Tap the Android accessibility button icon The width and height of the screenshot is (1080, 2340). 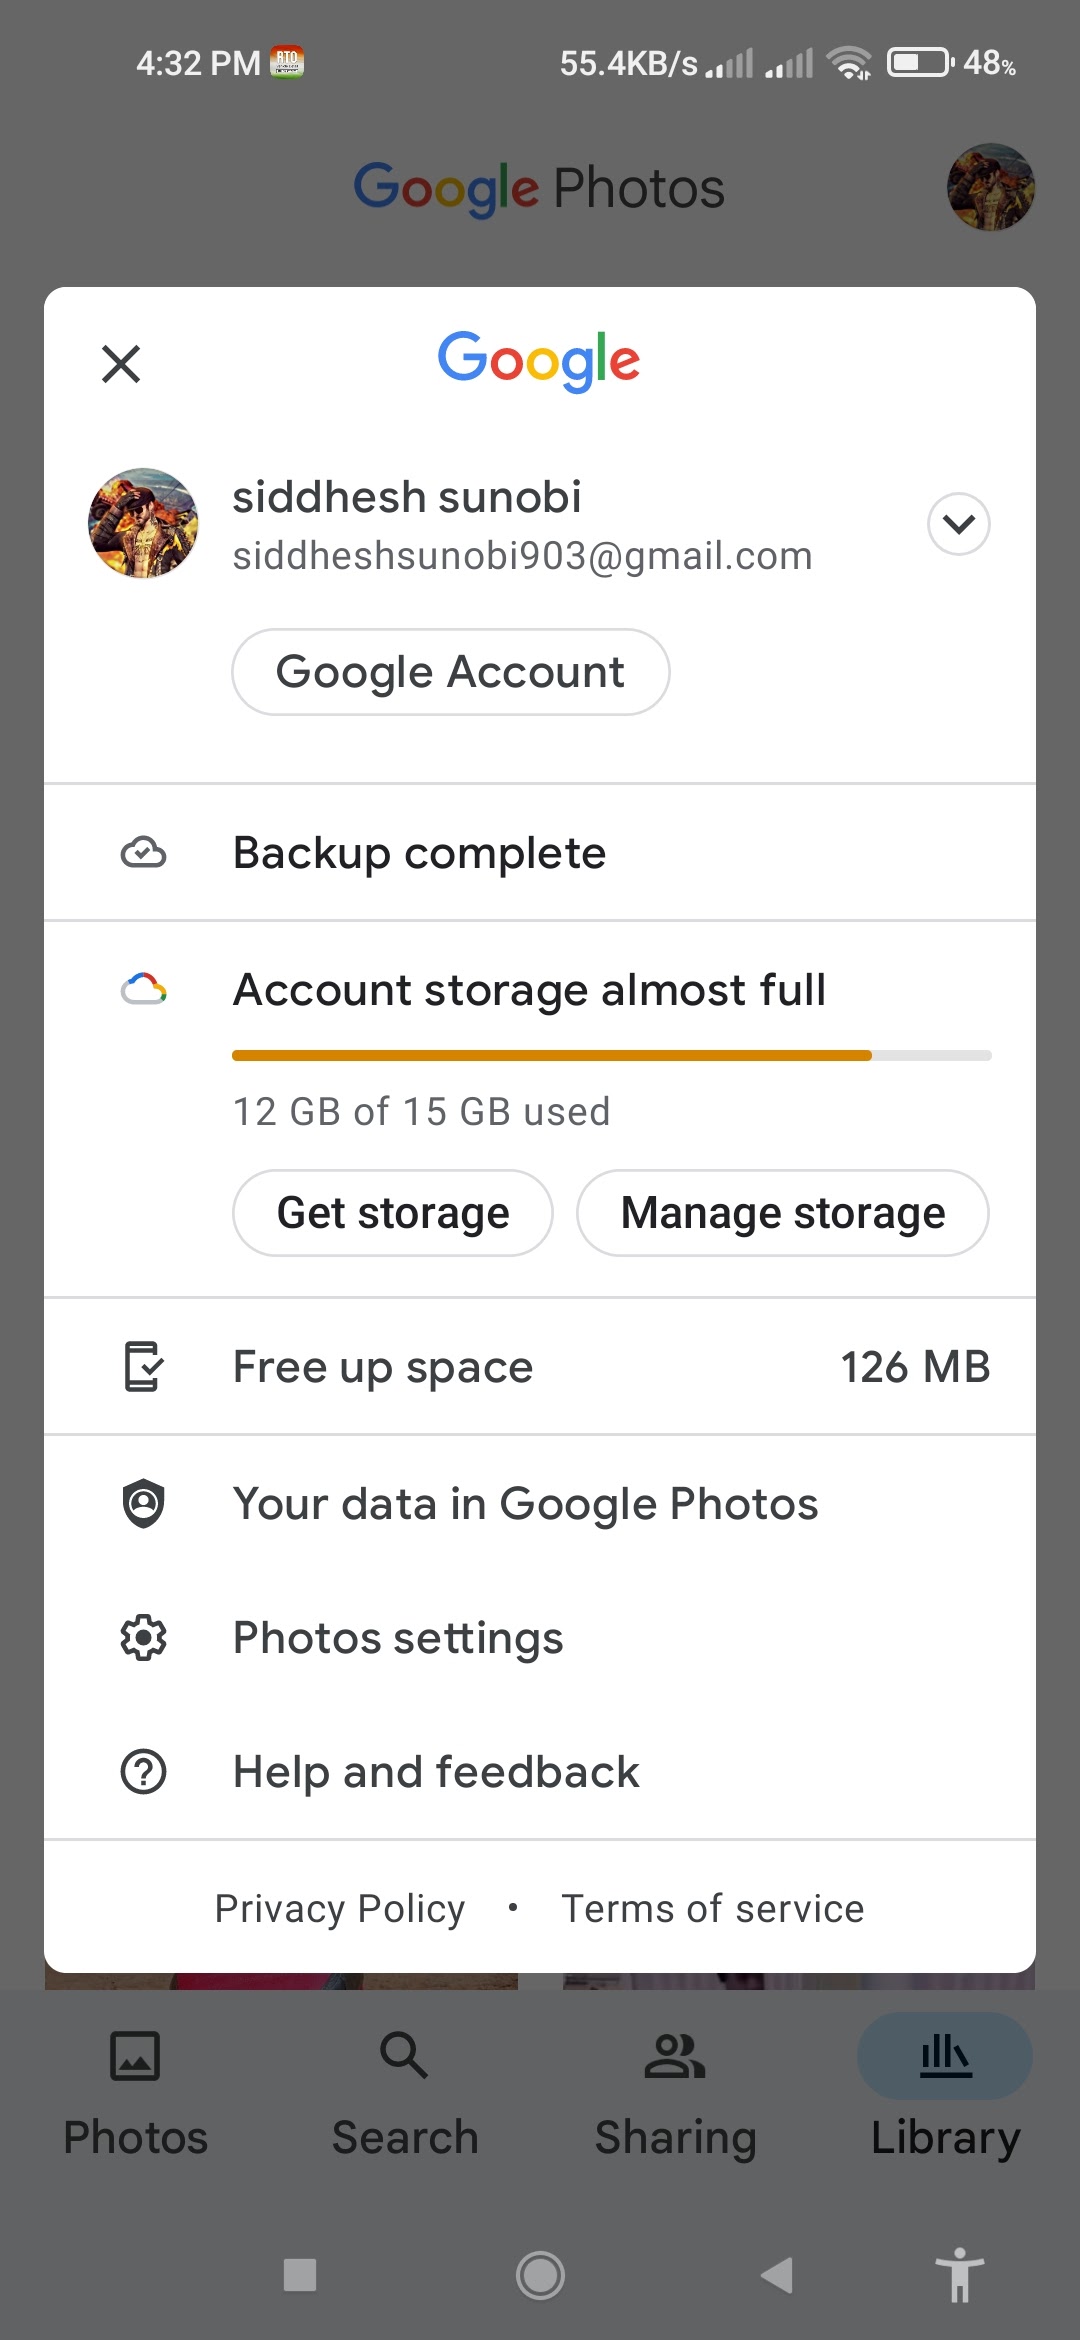(x=959, y=2275)
